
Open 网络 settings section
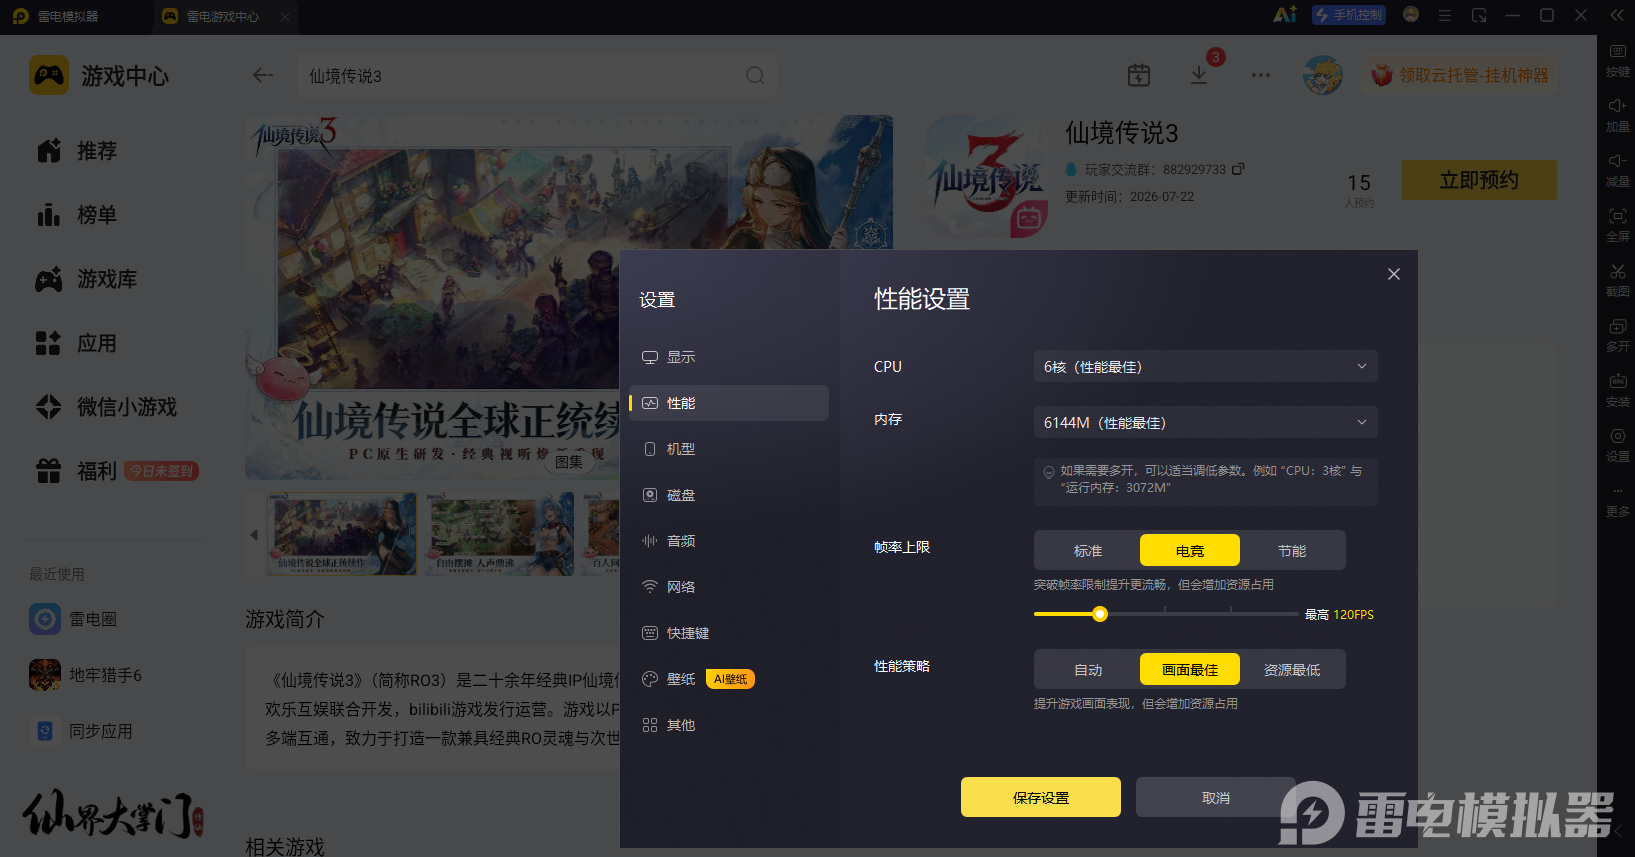(x=729, y=587)
